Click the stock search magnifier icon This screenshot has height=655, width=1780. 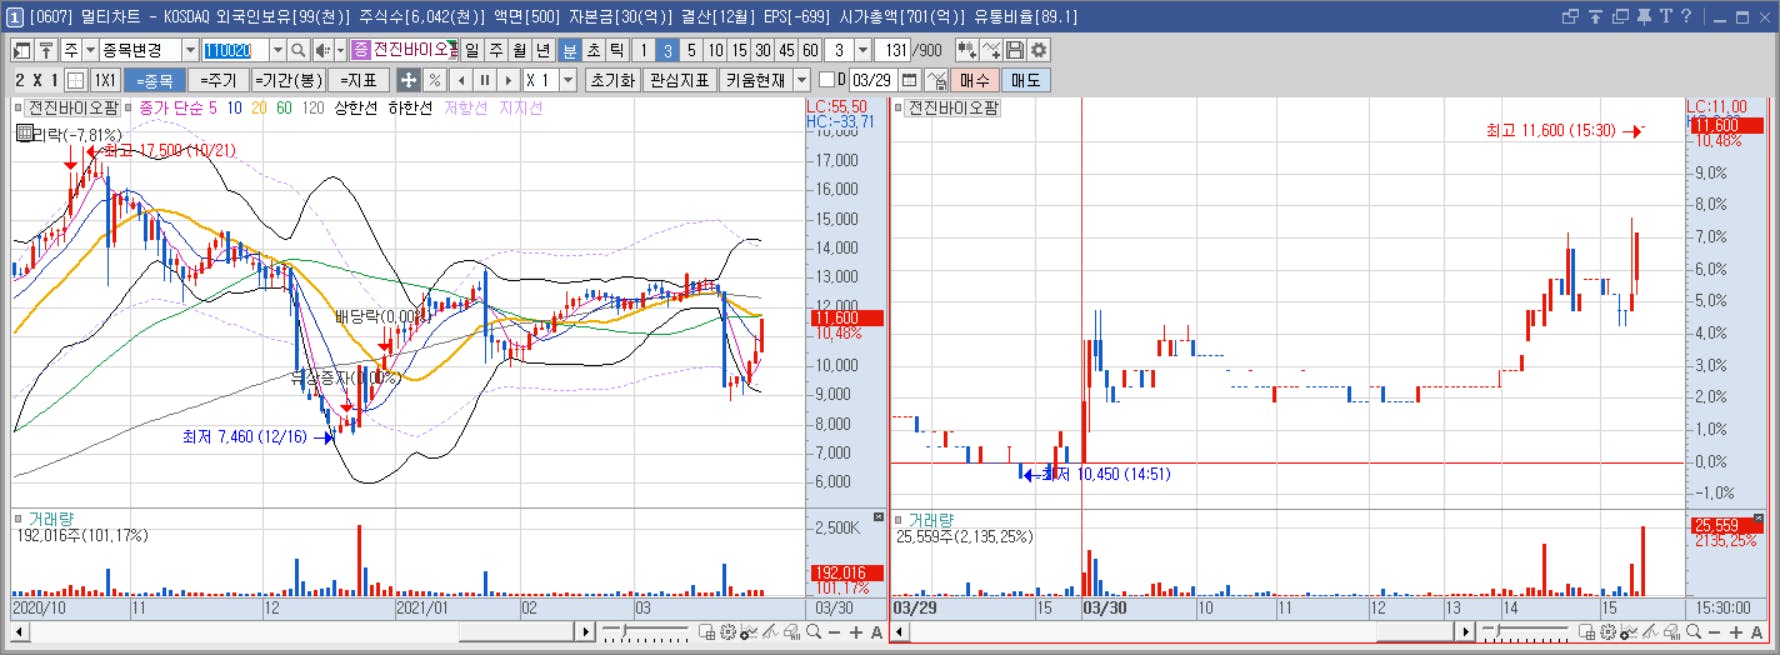point(298,50)
